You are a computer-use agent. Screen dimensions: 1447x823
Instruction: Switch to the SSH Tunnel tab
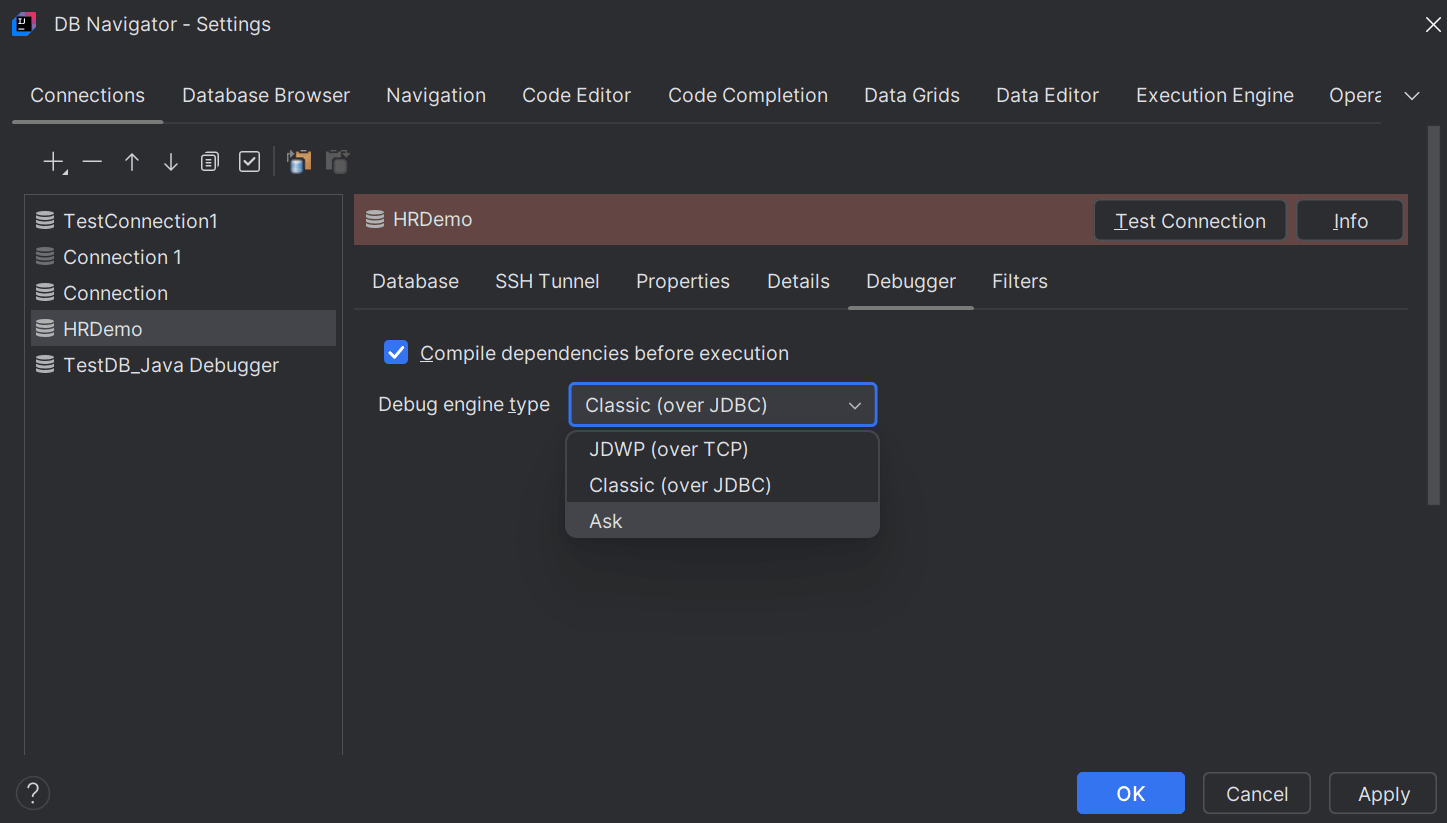pos(547,281)
